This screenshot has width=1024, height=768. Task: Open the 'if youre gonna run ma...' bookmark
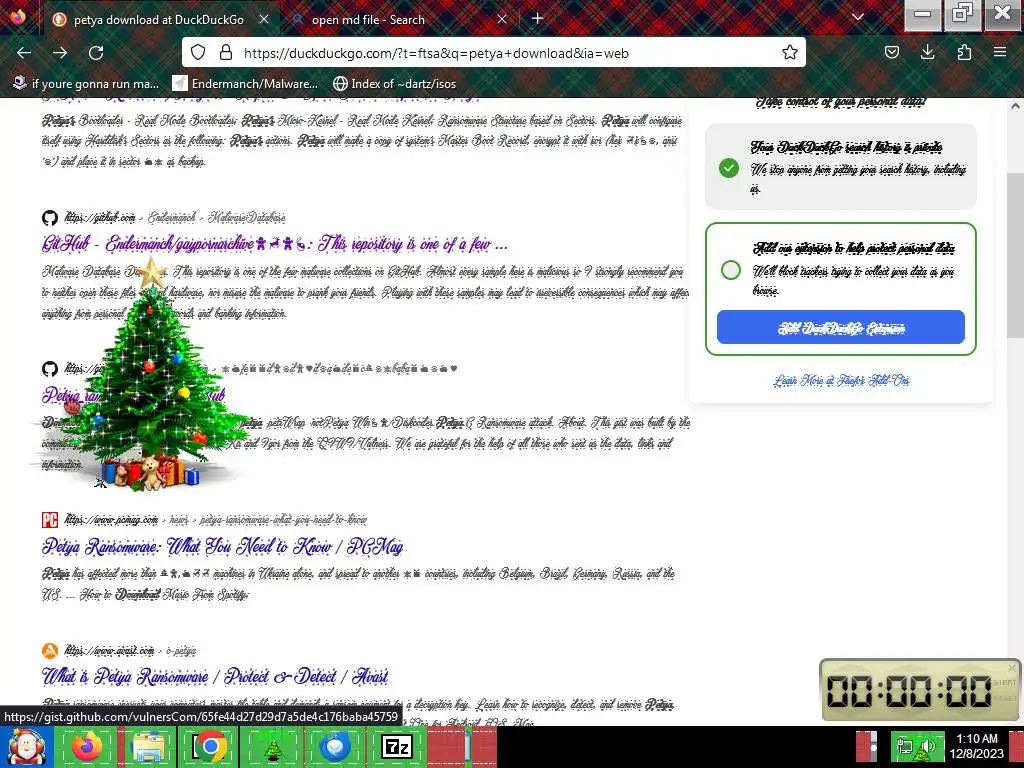pyautogui.click(x=86, y=84)
